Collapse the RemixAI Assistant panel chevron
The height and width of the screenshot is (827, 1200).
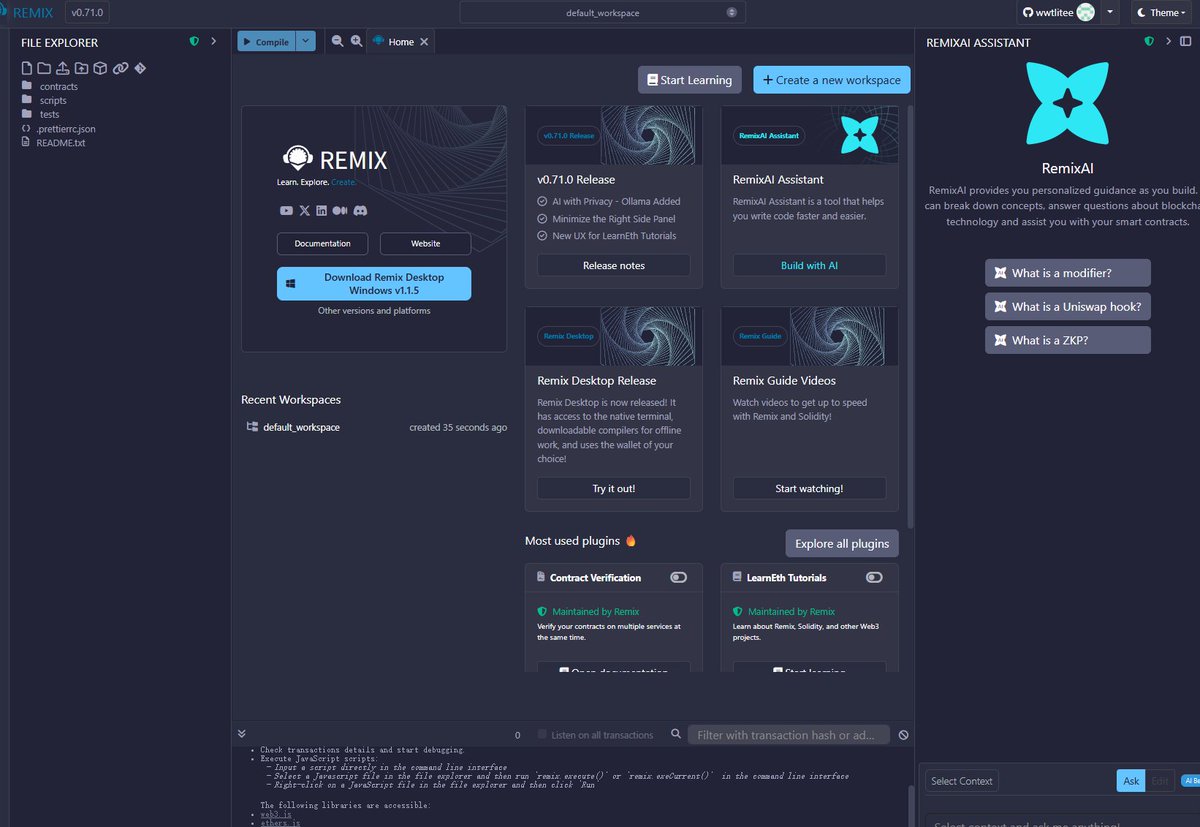pos(1169,42)
